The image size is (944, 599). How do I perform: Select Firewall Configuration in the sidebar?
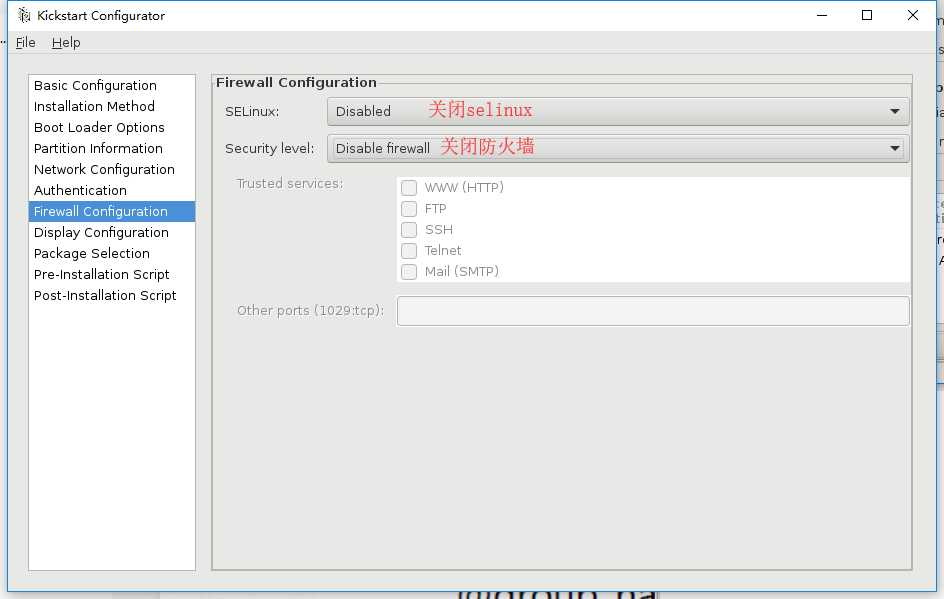[x=112, y=211]
